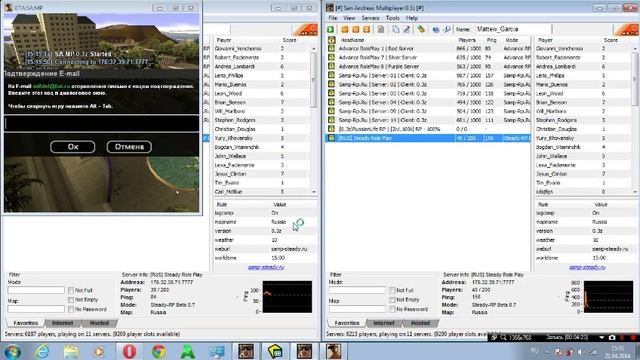Enable Not Empty filter in right window

[392, 300]
